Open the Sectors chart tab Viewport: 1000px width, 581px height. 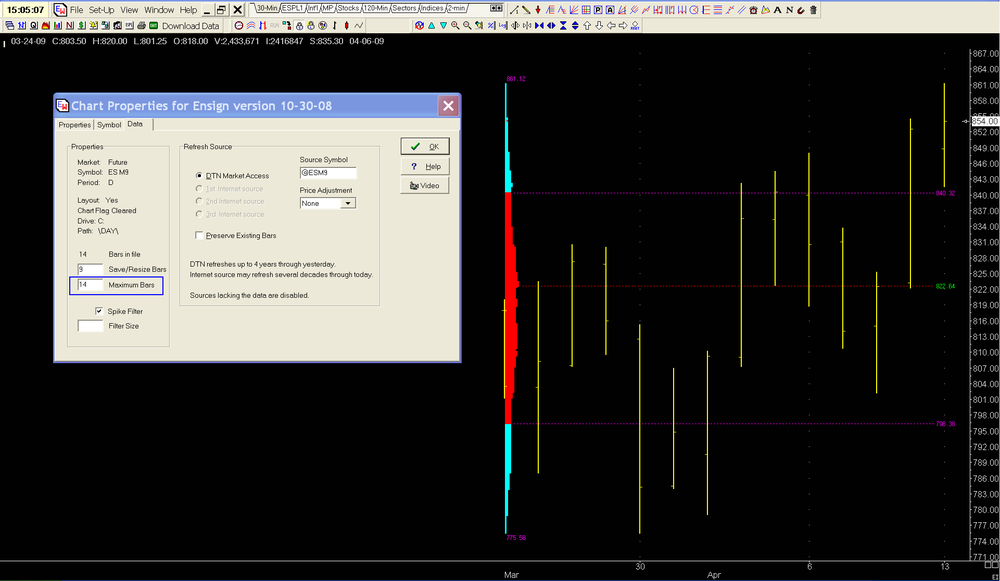404,8
